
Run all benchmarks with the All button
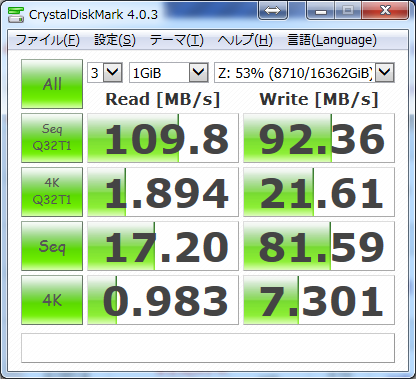52,84
